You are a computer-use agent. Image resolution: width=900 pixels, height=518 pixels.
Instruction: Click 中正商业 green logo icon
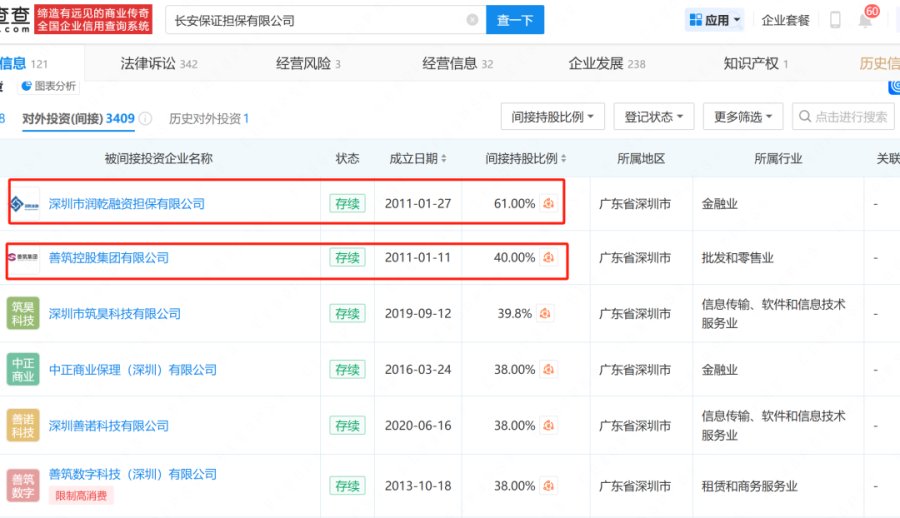click(x=23, y=369)
